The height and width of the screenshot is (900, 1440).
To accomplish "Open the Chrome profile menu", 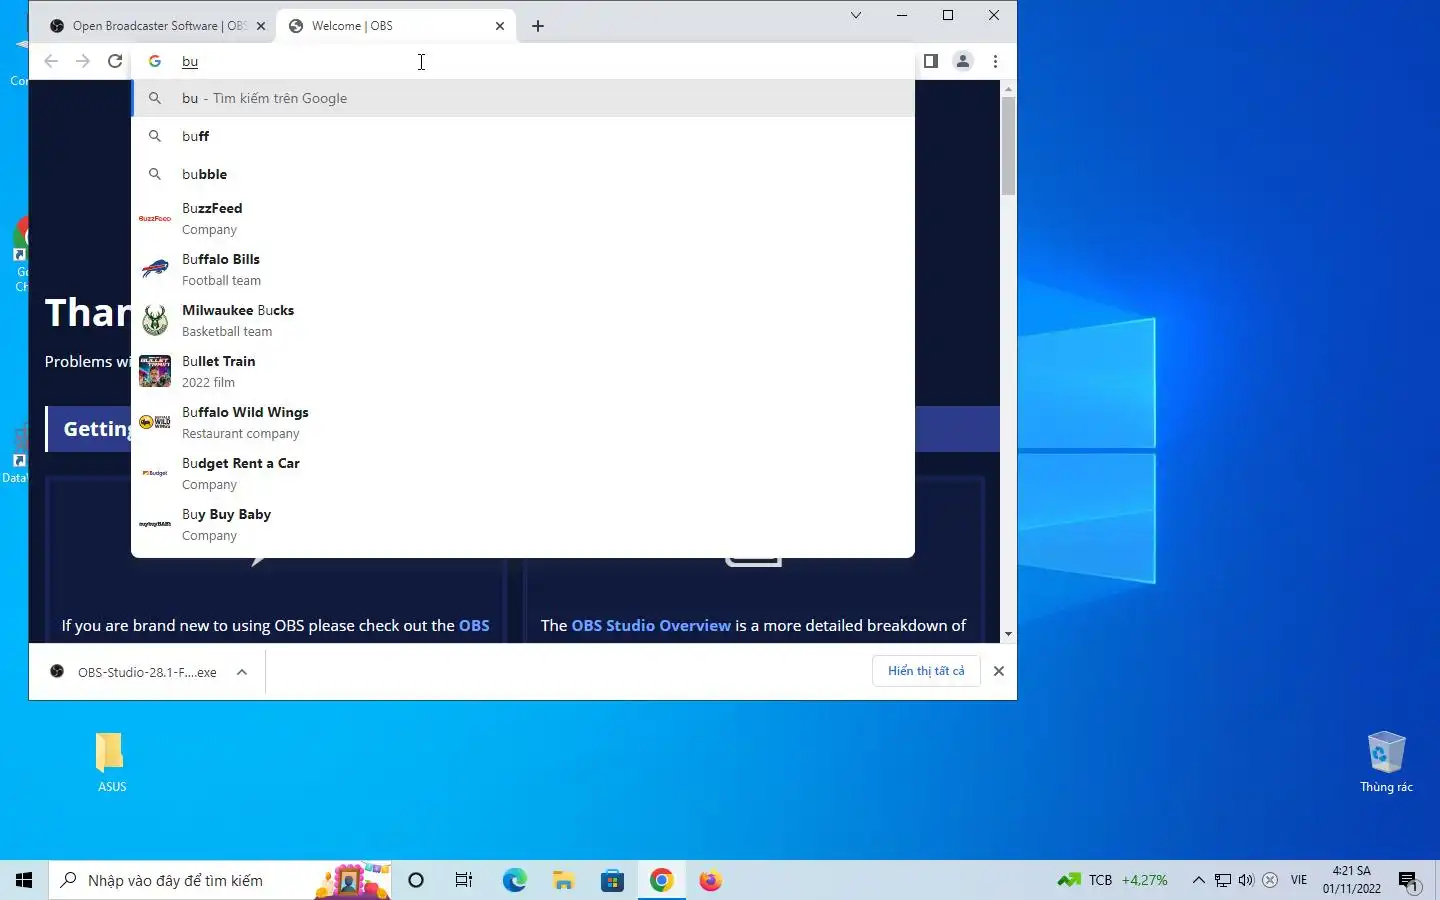I will [963, 61].
